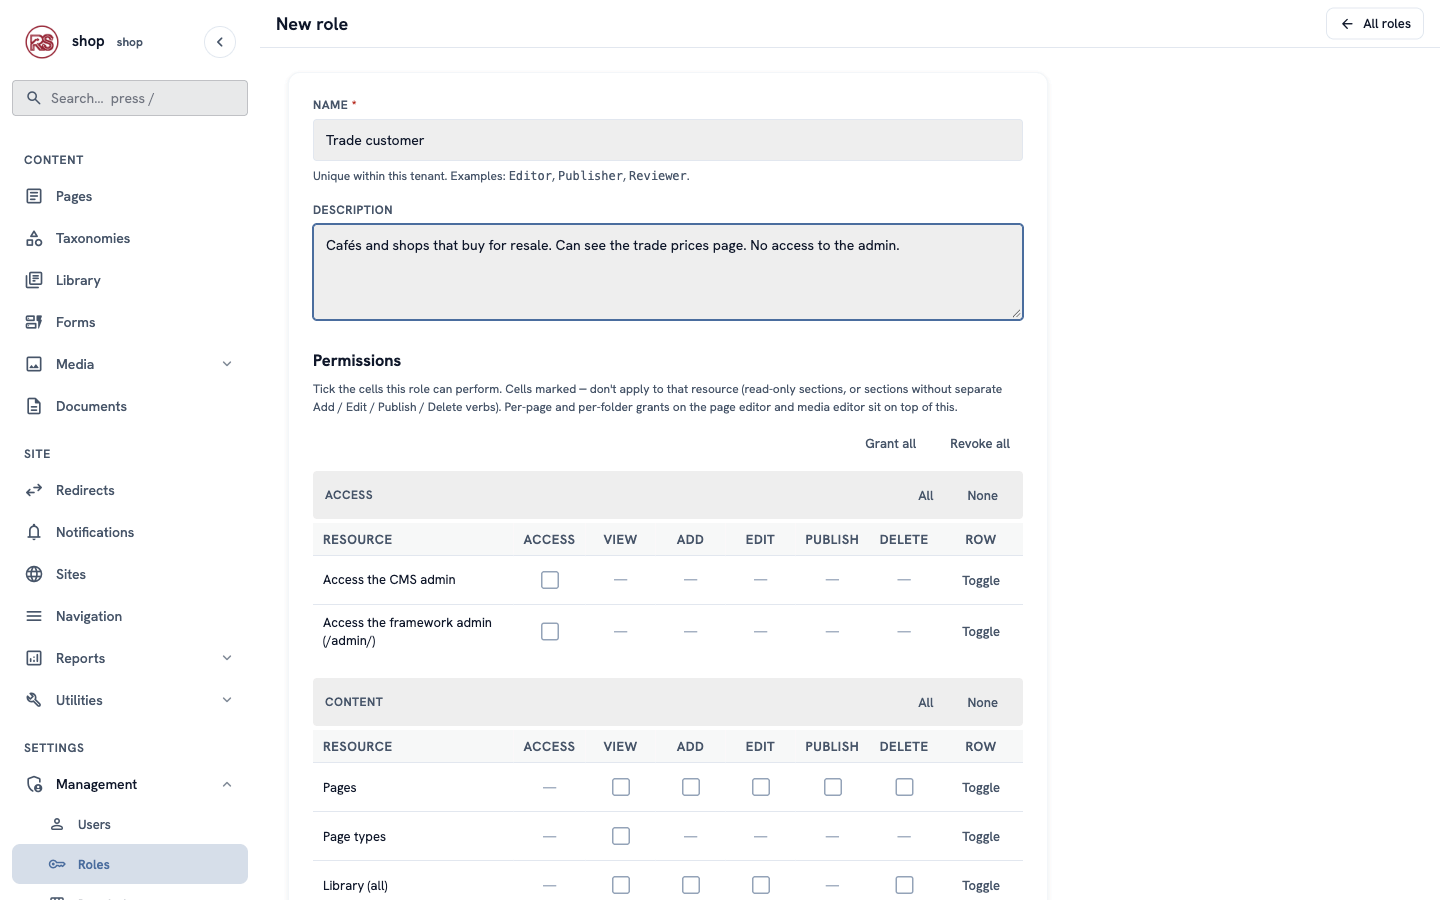Screen dimensions: 1440x900
Task: Tick Access checkbox for Access the CMS admin
Action: click(550, 580)
